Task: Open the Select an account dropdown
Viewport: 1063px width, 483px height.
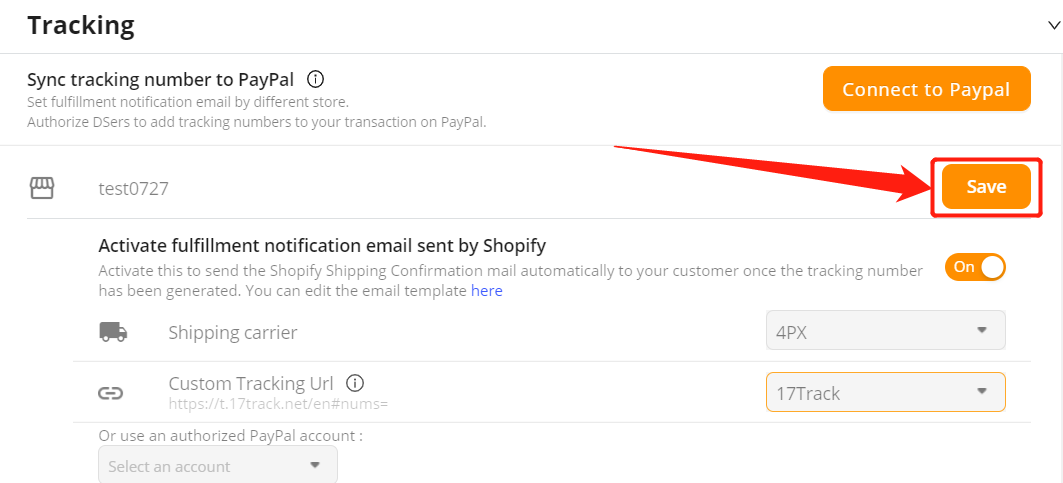Action: [218, 465]
